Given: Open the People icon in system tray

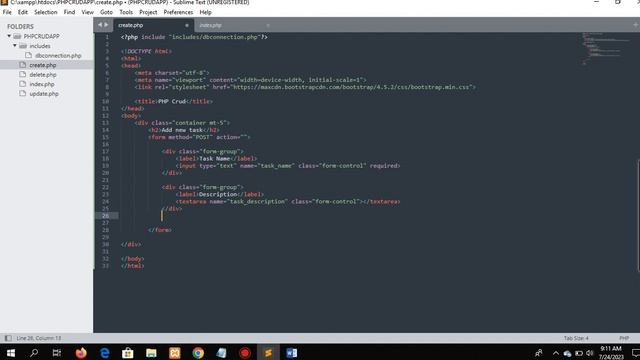Looking at the screenshot, I should click(x=539, y=353).
